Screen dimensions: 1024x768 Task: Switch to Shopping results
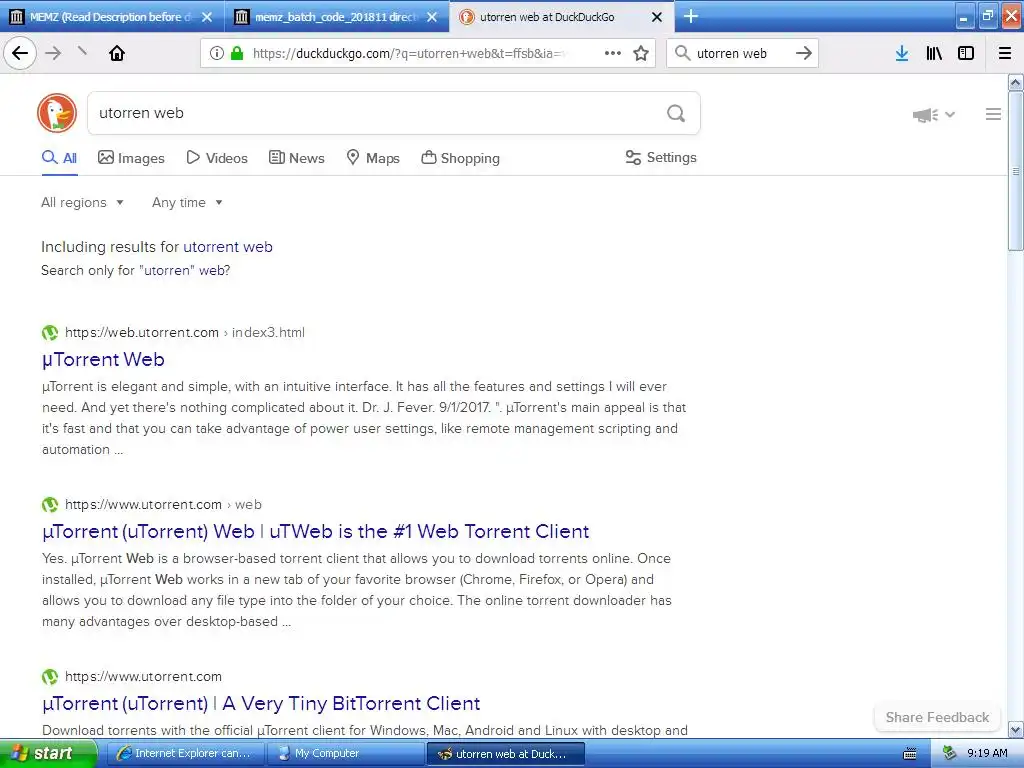tap(460, 158)
